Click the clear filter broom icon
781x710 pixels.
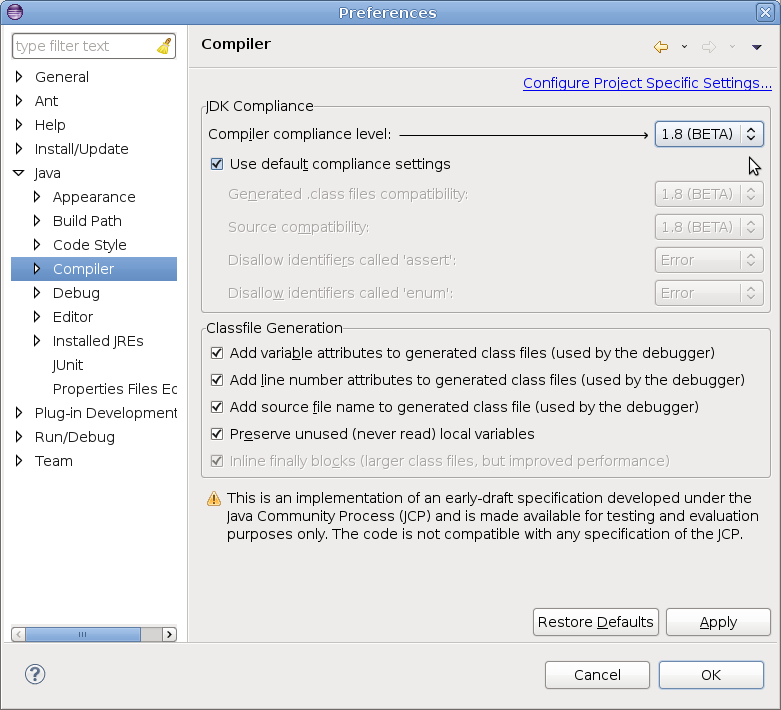pos(164,46)
